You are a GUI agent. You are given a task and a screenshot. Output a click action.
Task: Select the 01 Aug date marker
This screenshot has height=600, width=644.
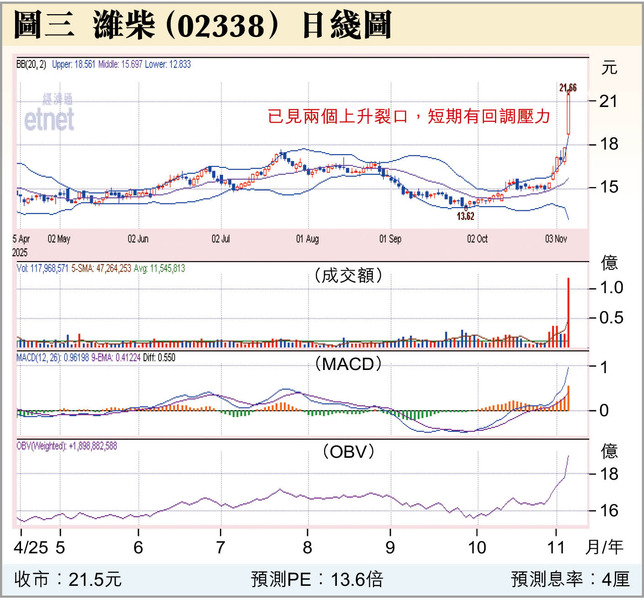[307, 240]
